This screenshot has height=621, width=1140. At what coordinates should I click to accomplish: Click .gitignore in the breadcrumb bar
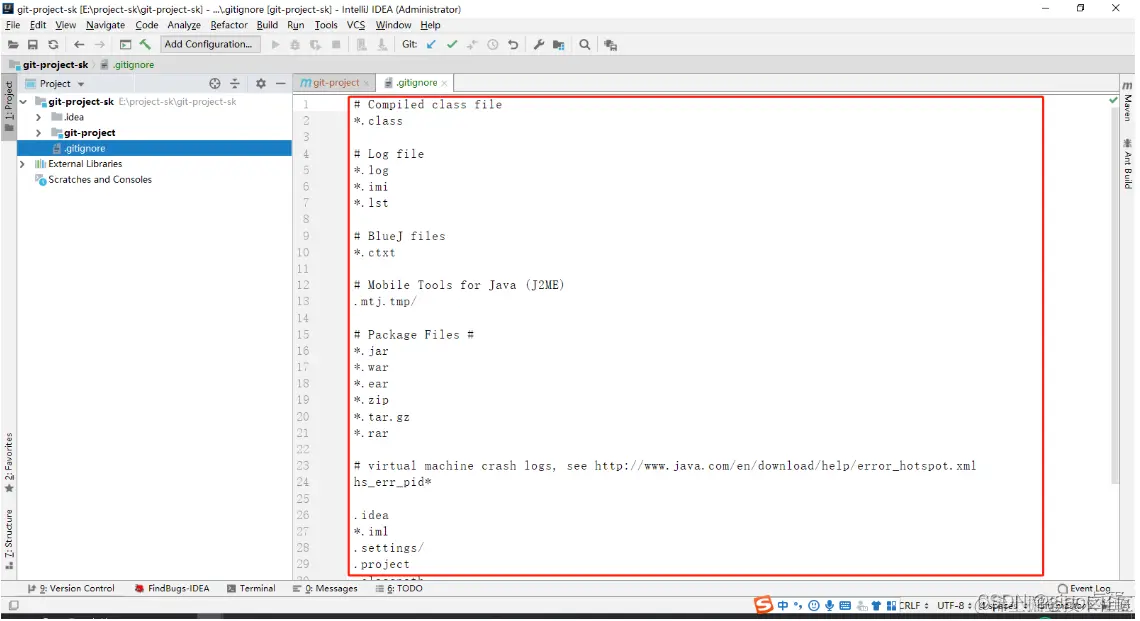click(133, 65)
